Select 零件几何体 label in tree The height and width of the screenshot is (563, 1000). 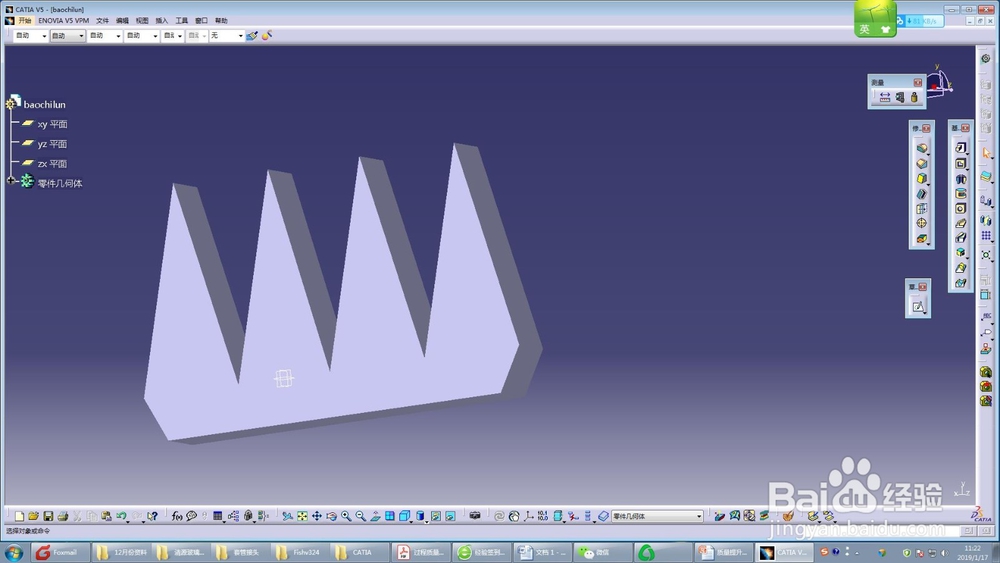[59, 183]
